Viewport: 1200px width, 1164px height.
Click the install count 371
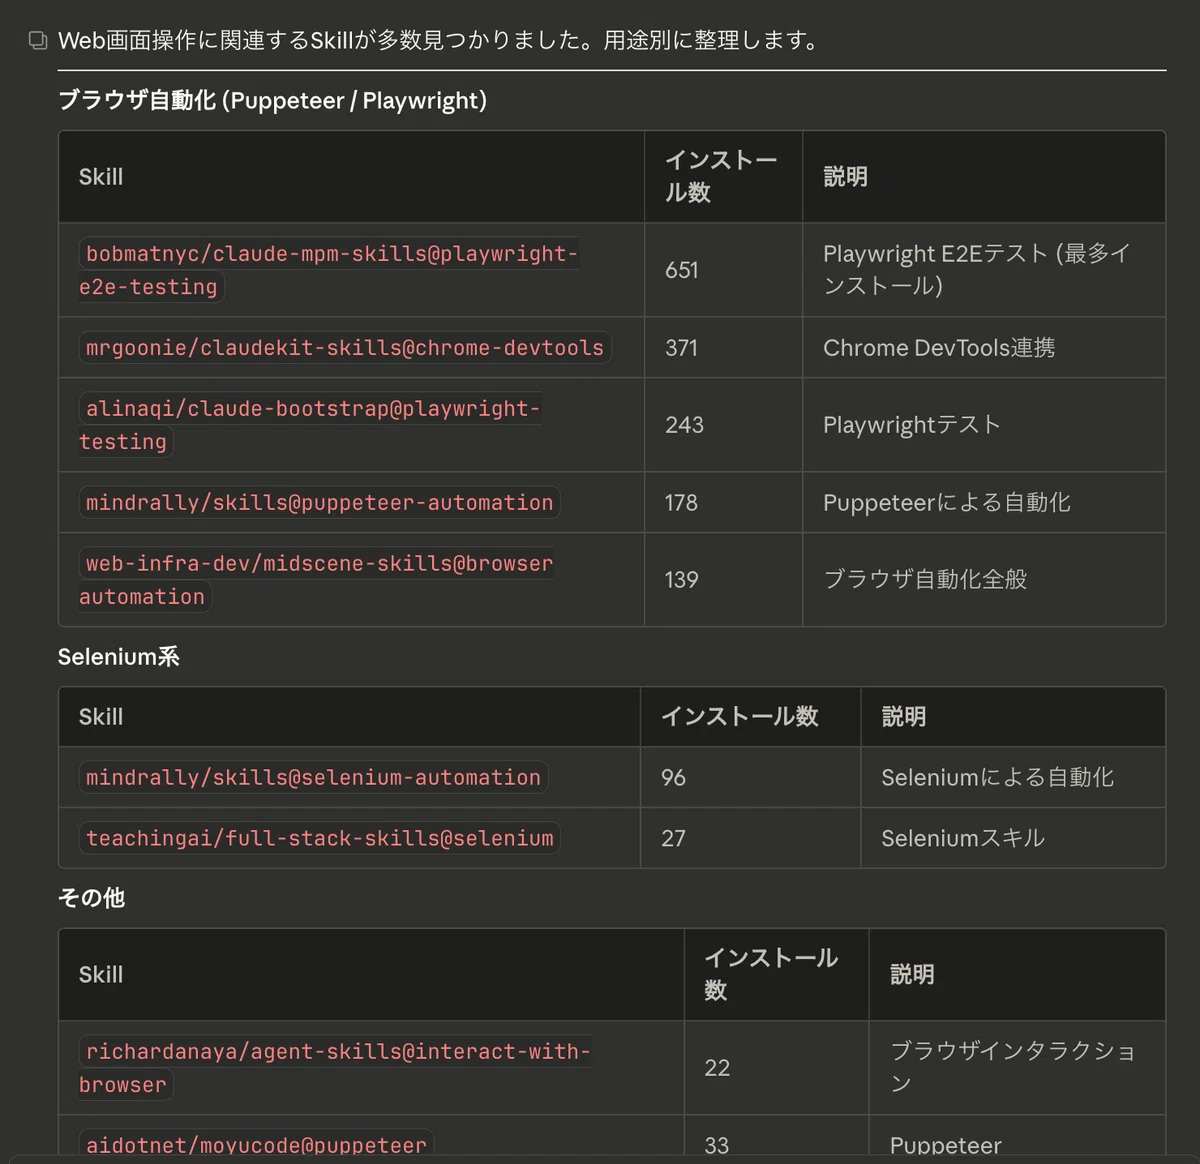pos(682,348)
